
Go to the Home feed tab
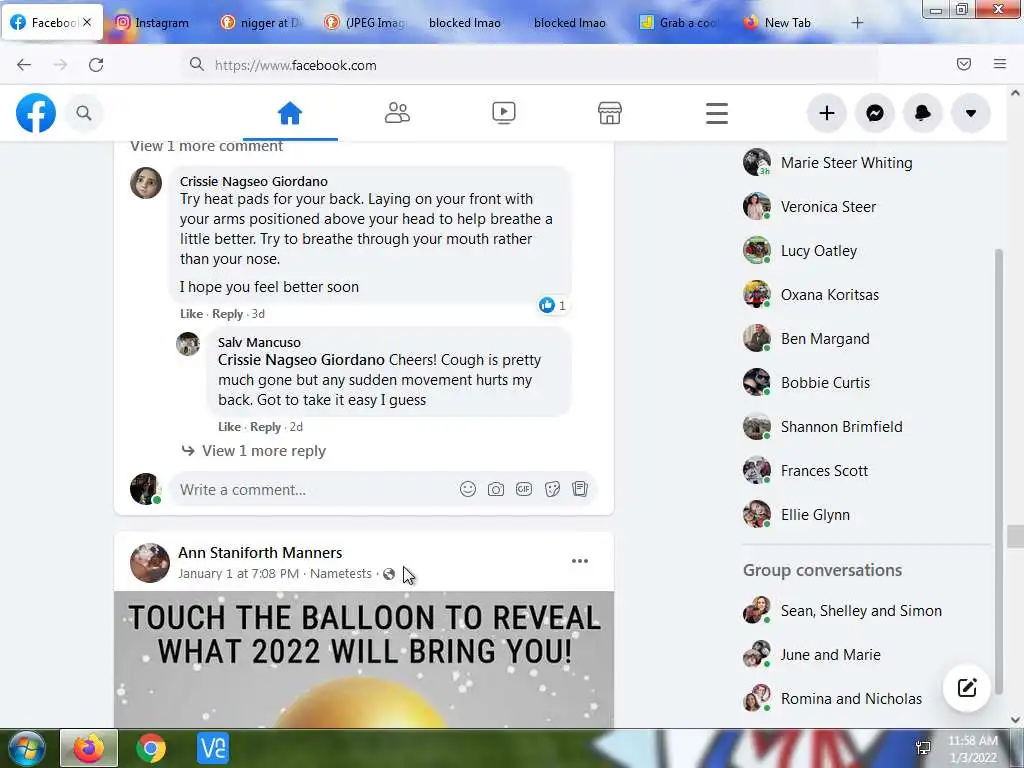[290, 113]
